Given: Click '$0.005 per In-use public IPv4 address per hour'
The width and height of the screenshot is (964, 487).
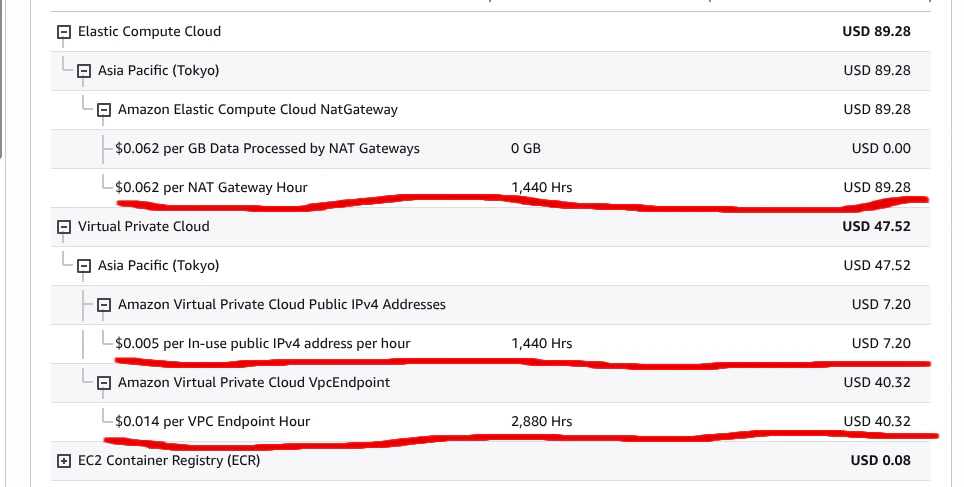Looking at the screenshot, I should [263, 343].
